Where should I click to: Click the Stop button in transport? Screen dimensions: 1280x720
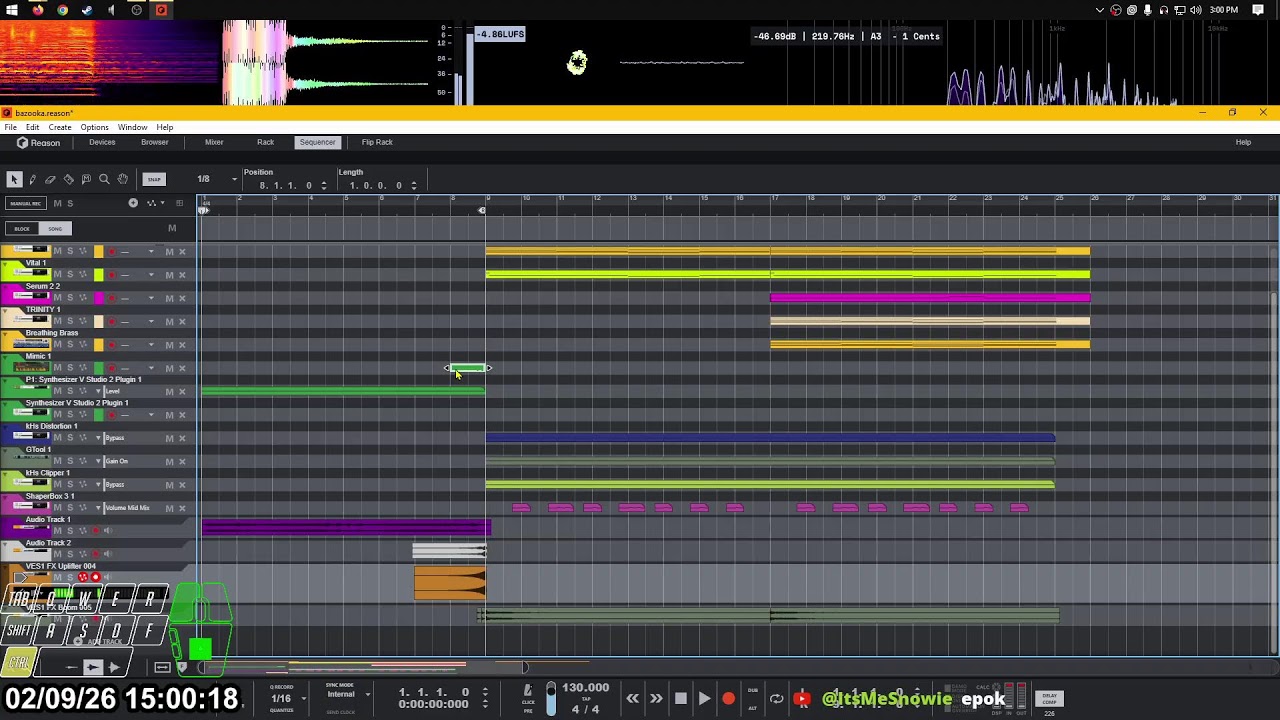680,699
